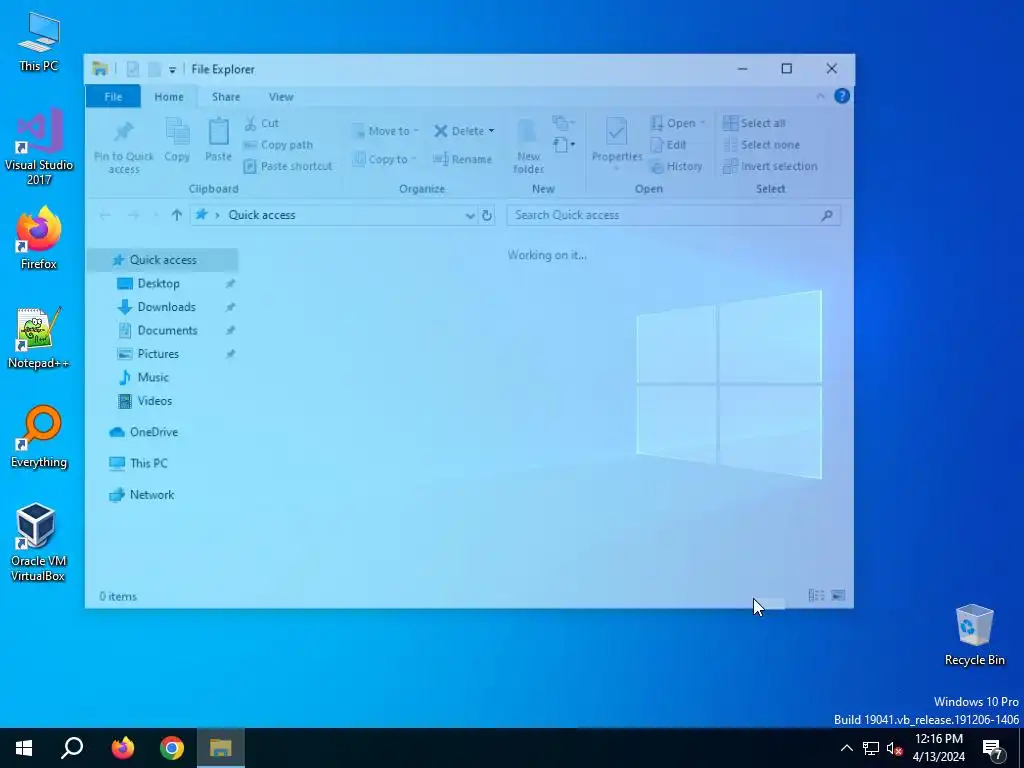Expand the Open dropdown in ribbon

[703, 123]
